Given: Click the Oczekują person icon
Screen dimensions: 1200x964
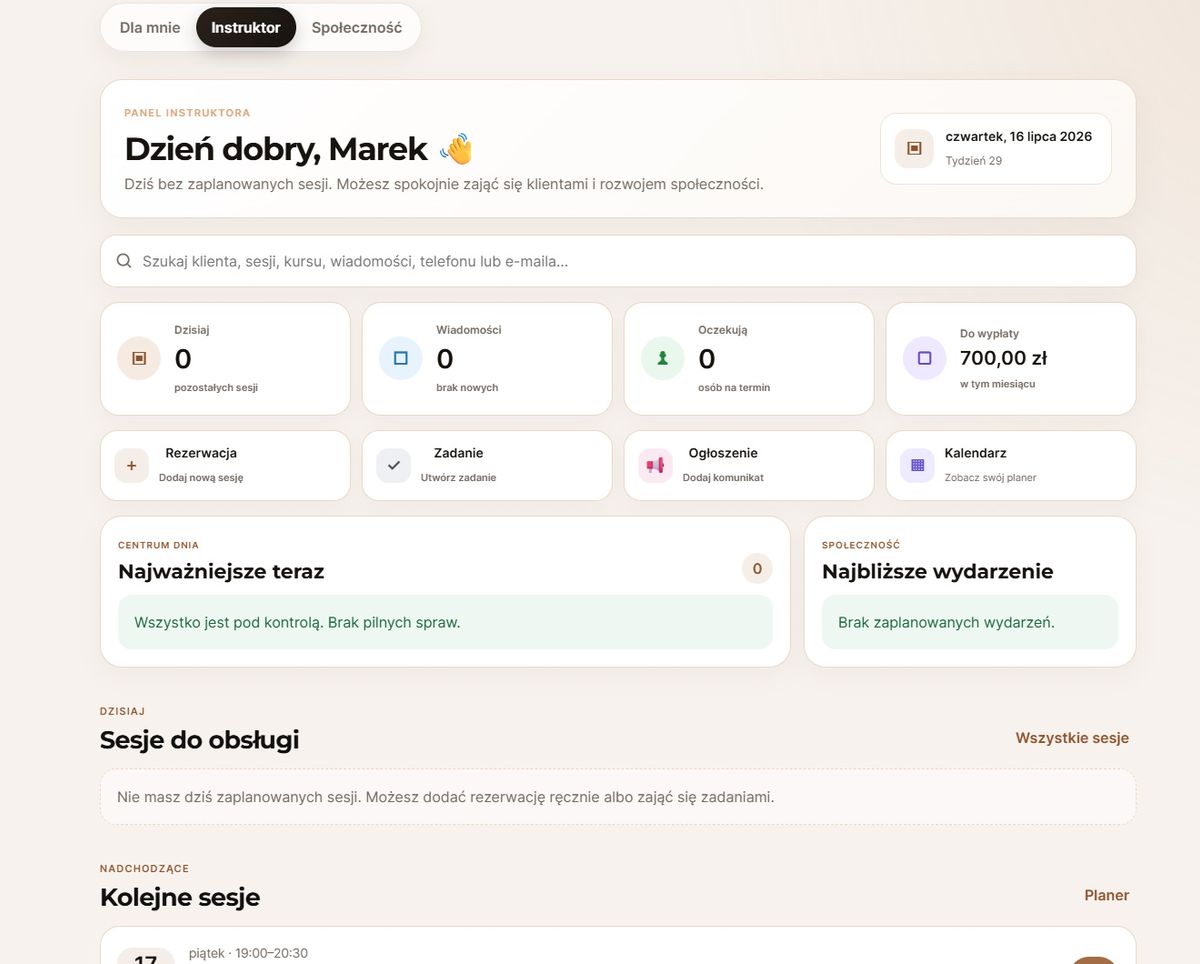Looking at the screenshot, I should click(x=663, y=358).
